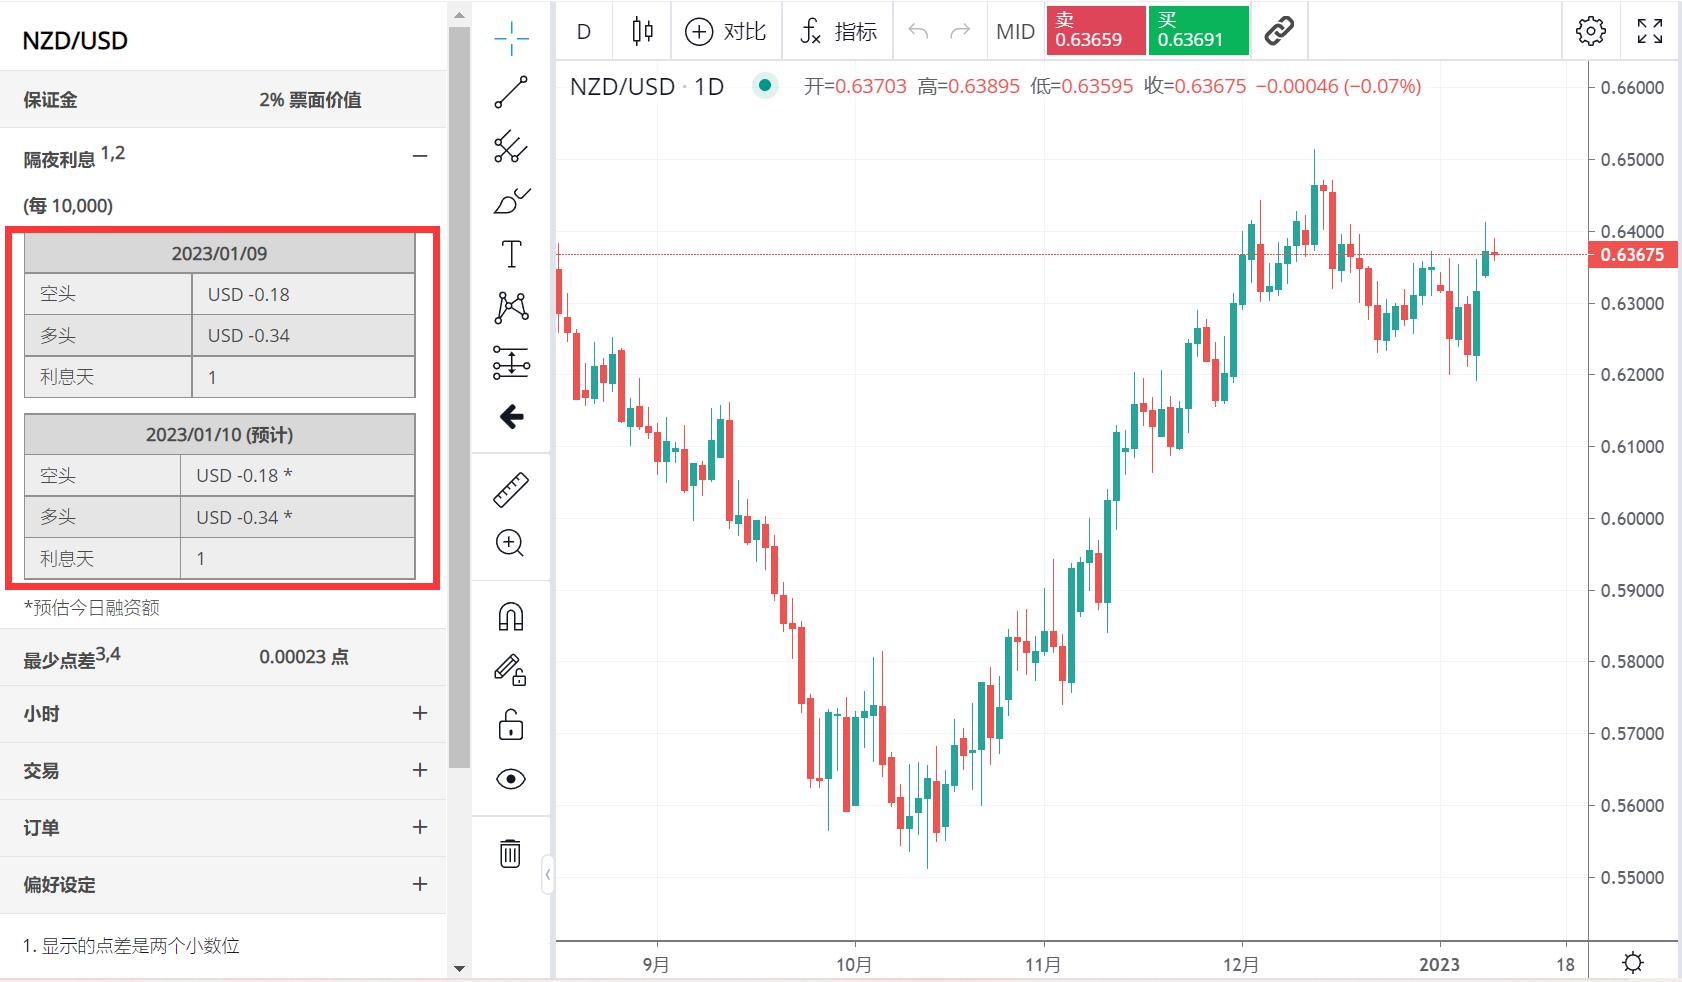This screenshot has height=982, width=1682.
Task: Enter fullscreen chart mode
Action: pyautogui.click(x=1649, y=31)
